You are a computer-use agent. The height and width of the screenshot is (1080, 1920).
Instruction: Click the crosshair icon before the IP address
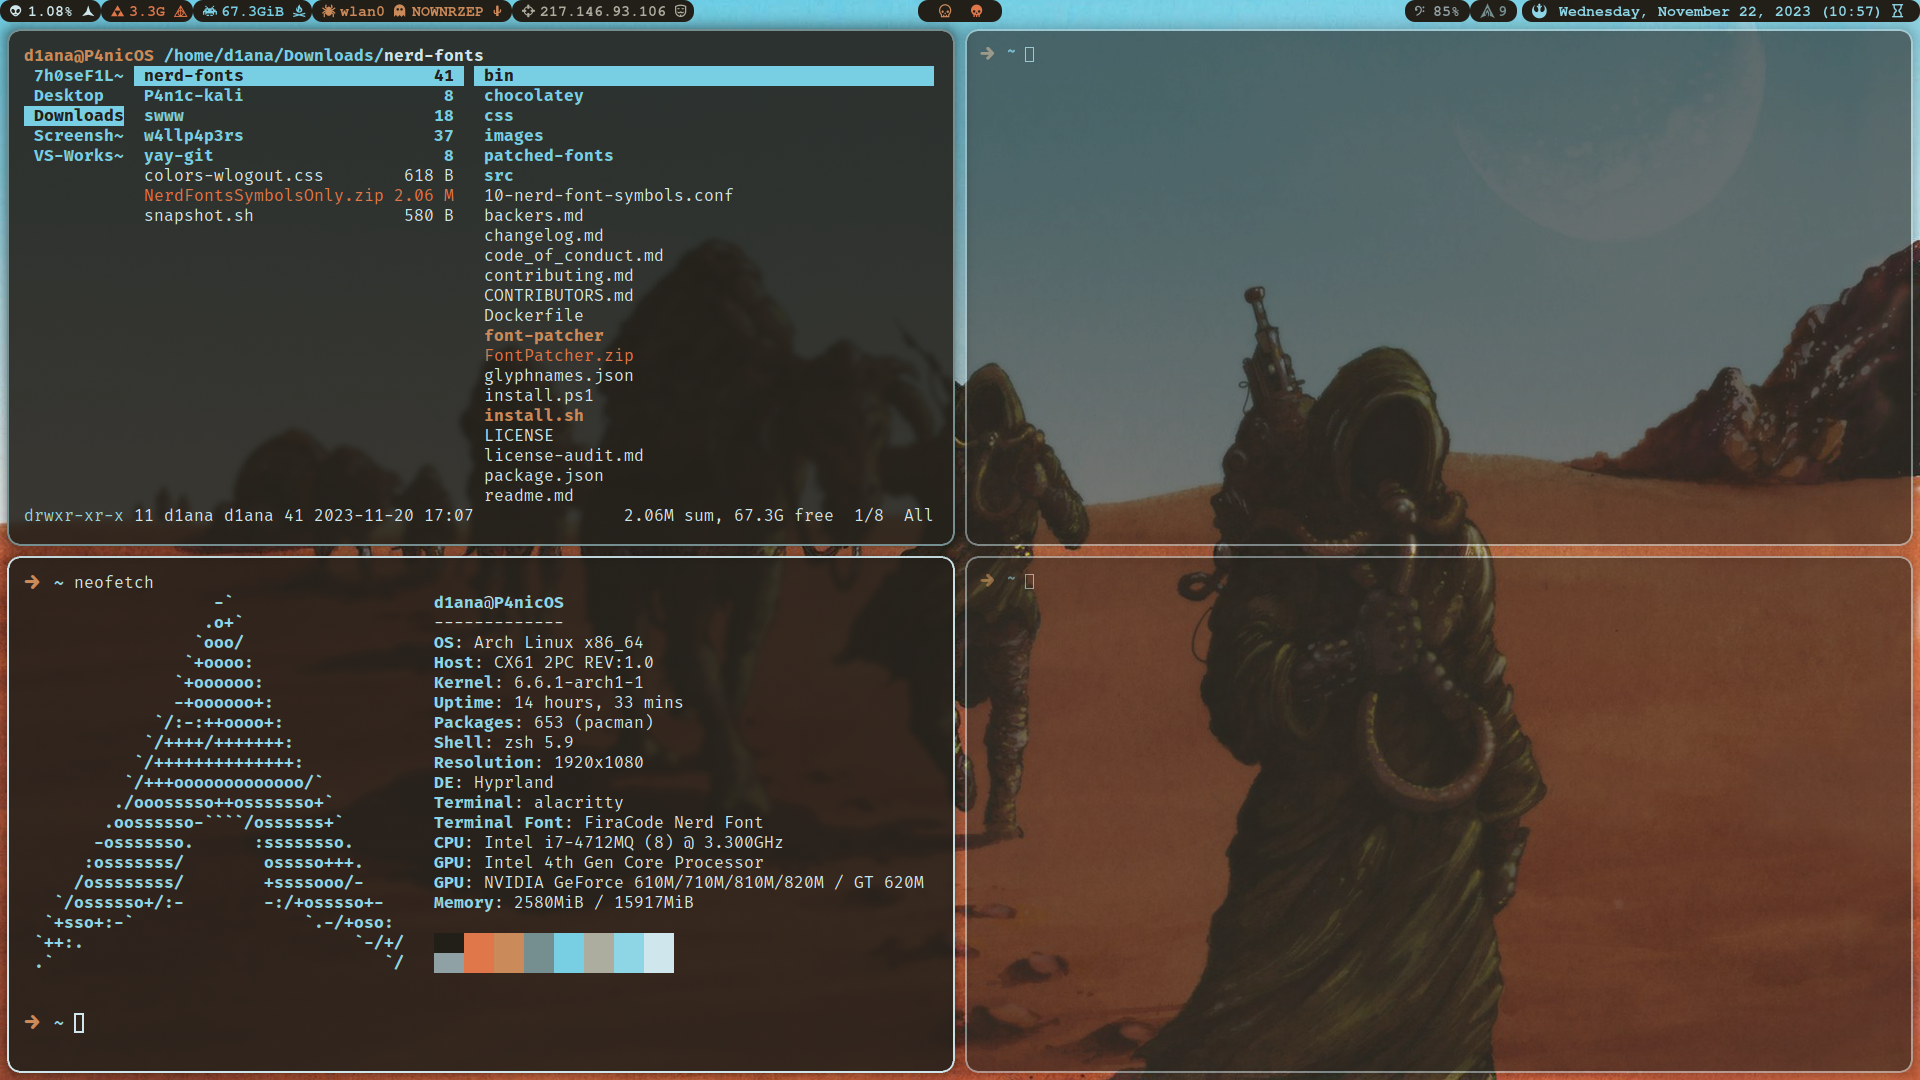pos(527,12)
